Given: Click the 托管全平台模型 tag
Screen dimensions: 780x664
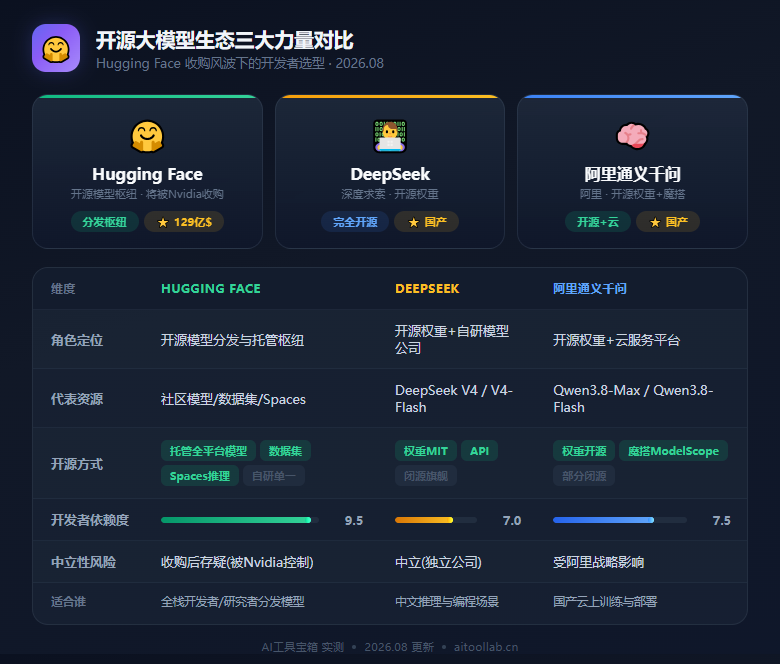Looking at the screenshot, I should (x=208, y=451).
